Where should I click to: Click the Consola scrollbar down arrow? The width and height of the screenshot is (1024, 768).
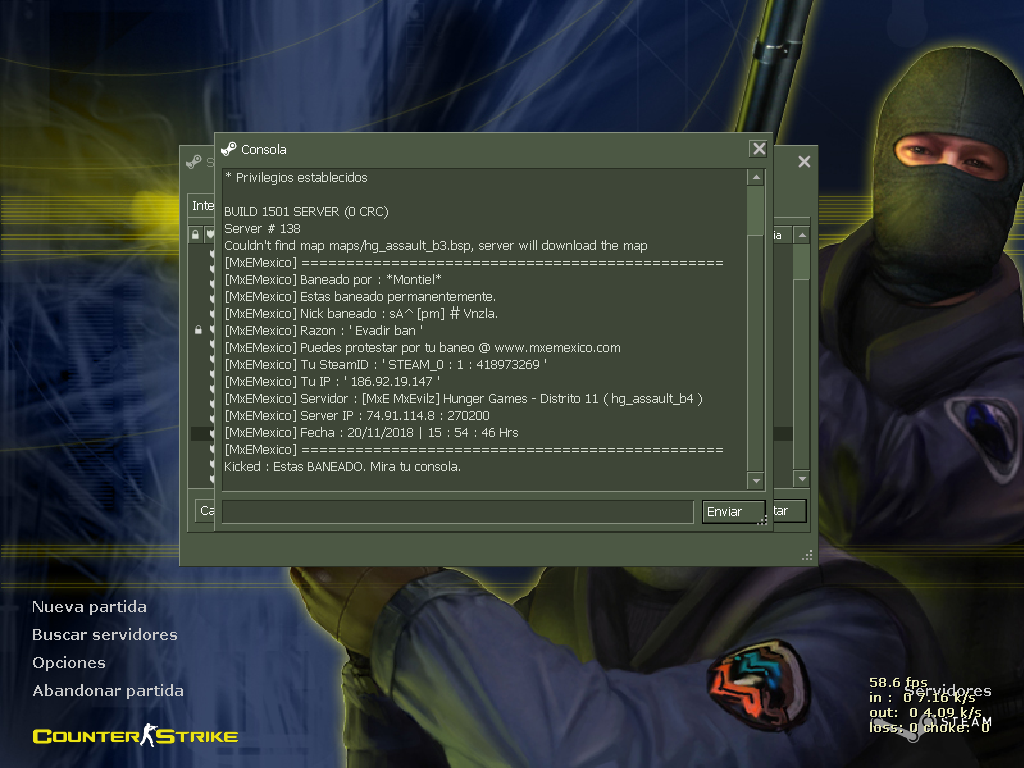(756, 481)
